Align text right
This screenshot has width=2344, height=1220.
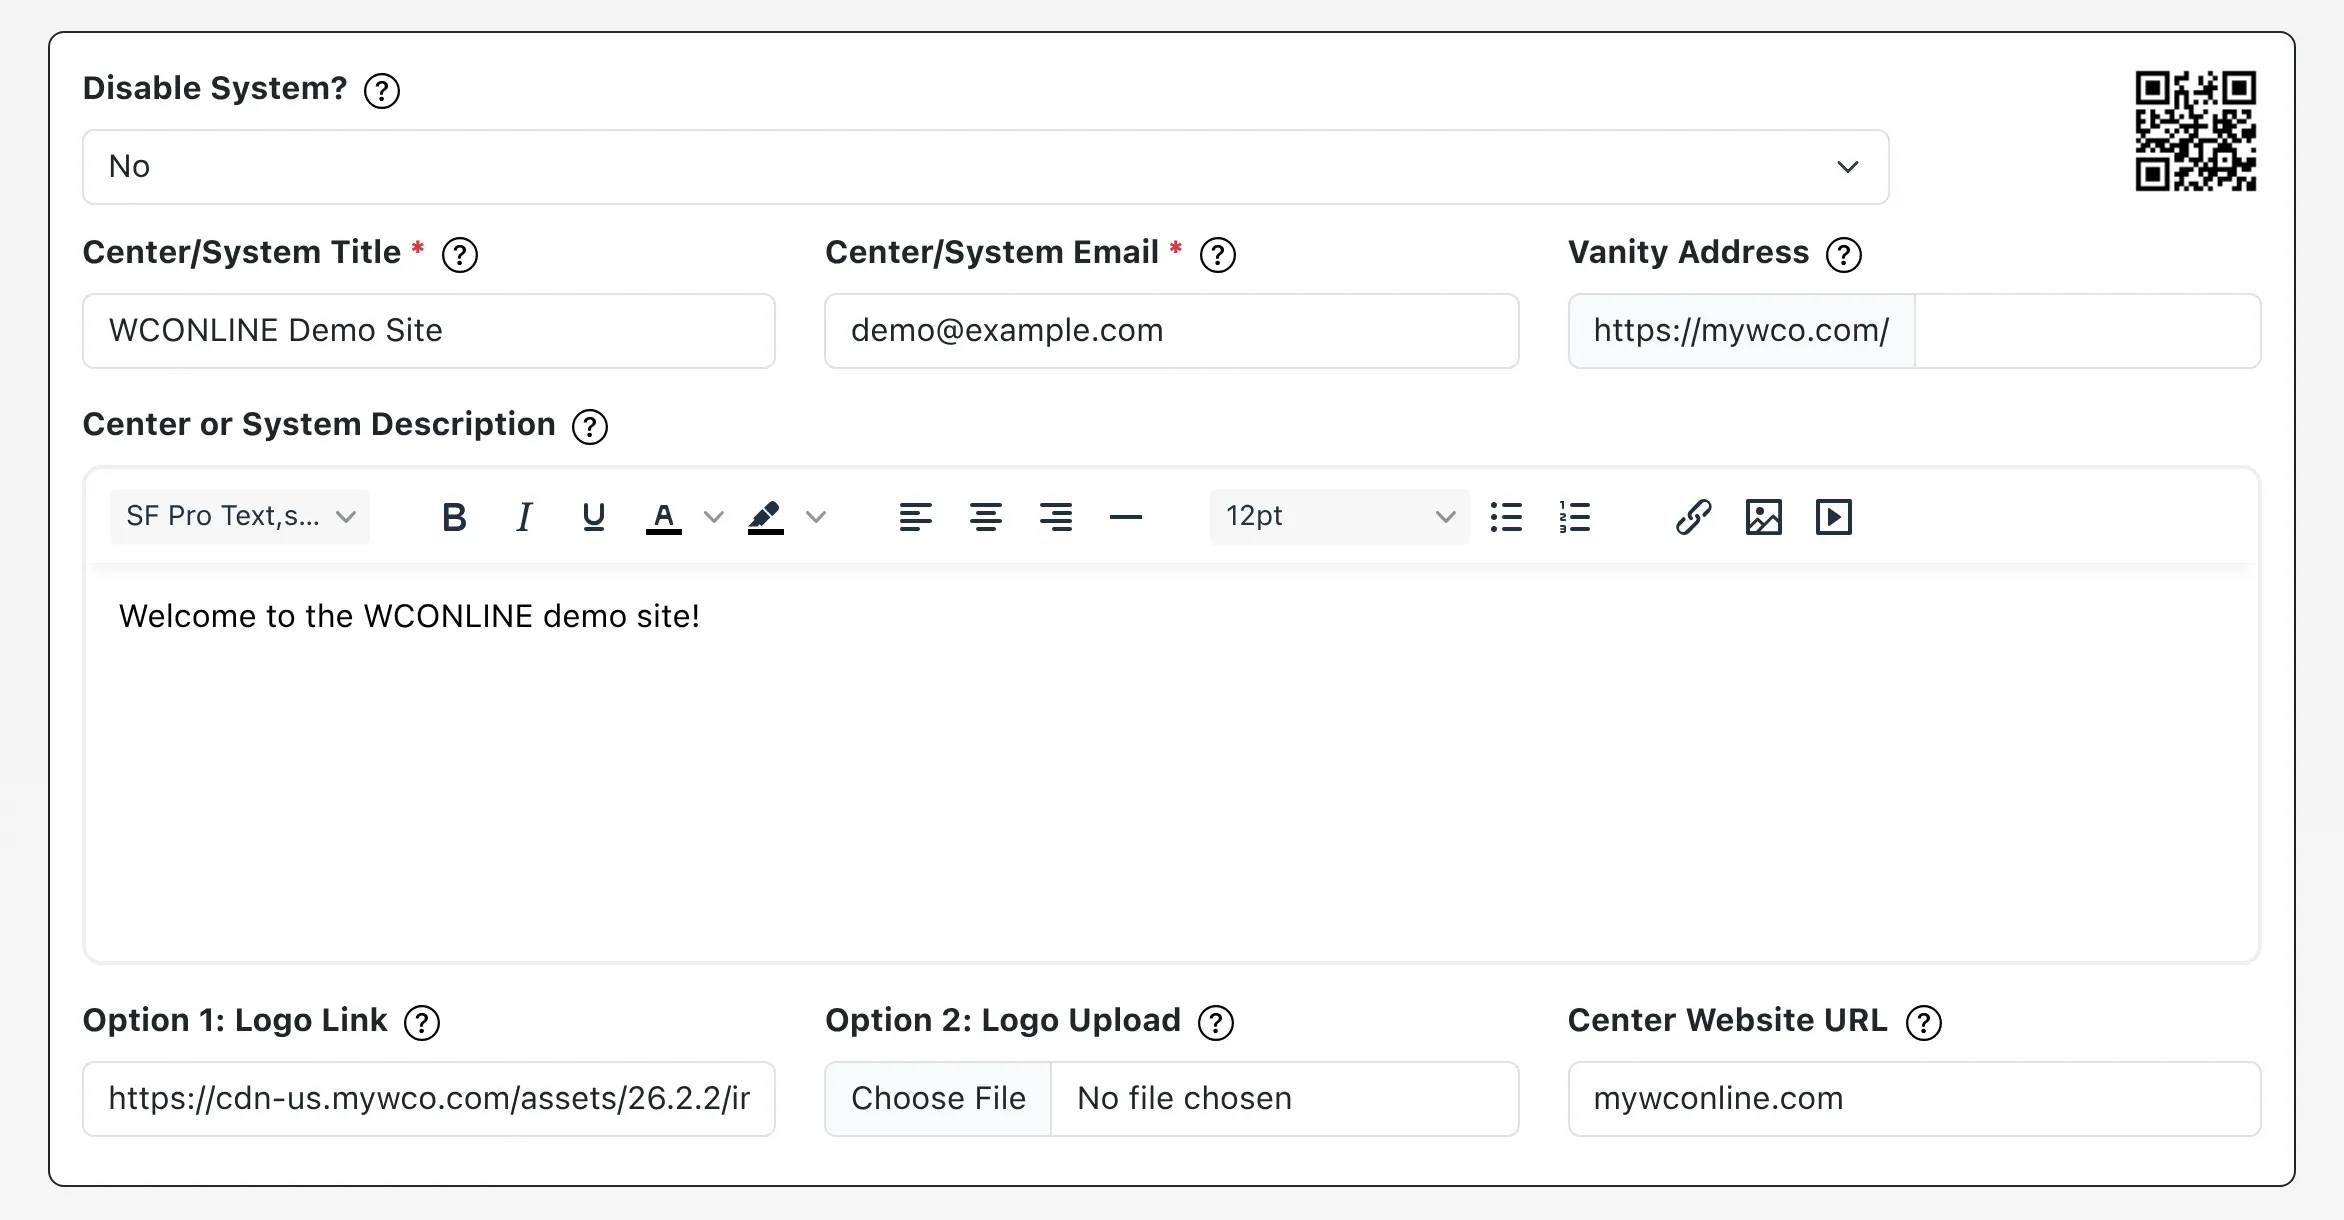[x=1056, y=517]
